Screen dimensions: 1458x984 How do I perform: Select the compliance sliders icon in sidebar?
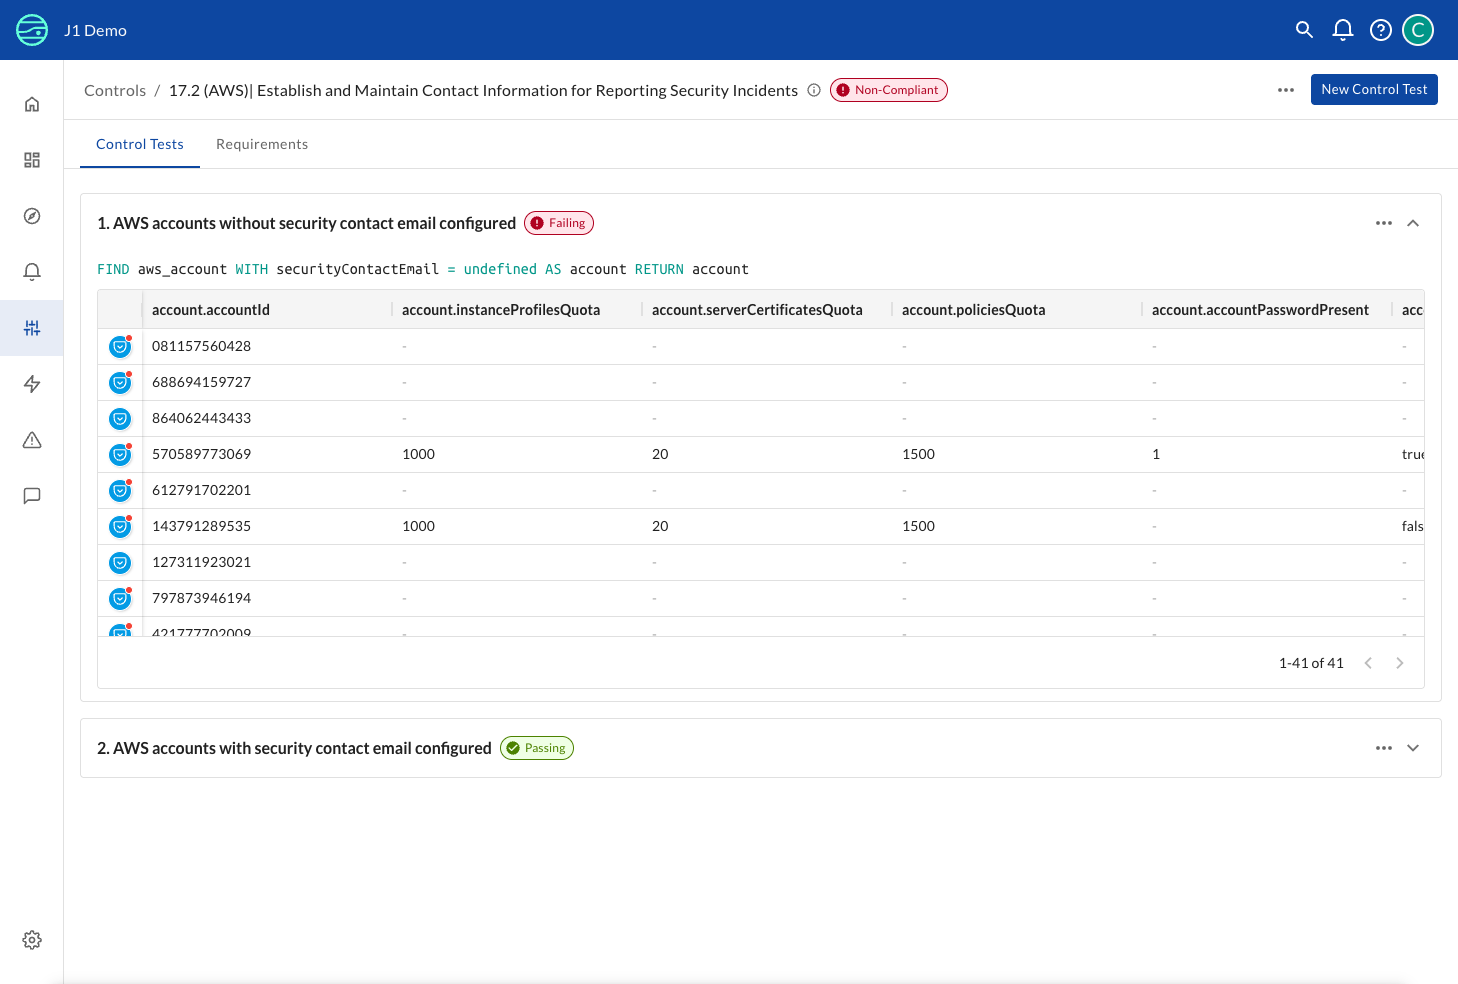[32, 328]
